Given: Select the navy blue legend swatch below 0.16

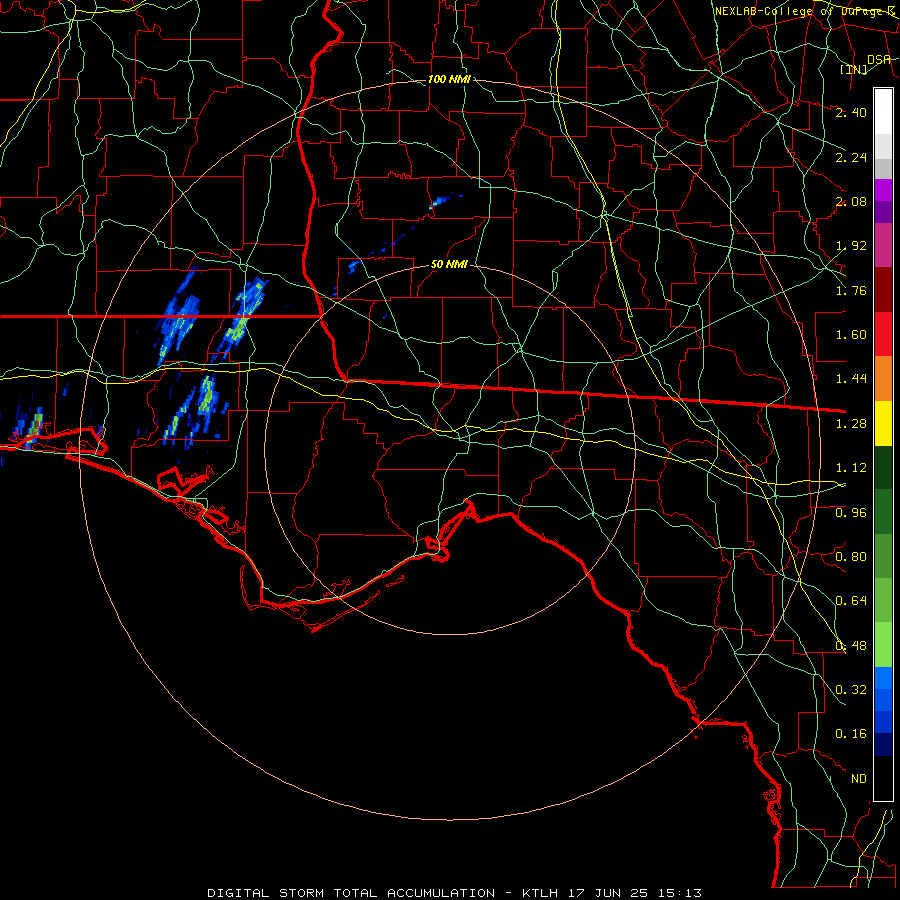Looking at the screenshot, I should [x=883, y=745].
